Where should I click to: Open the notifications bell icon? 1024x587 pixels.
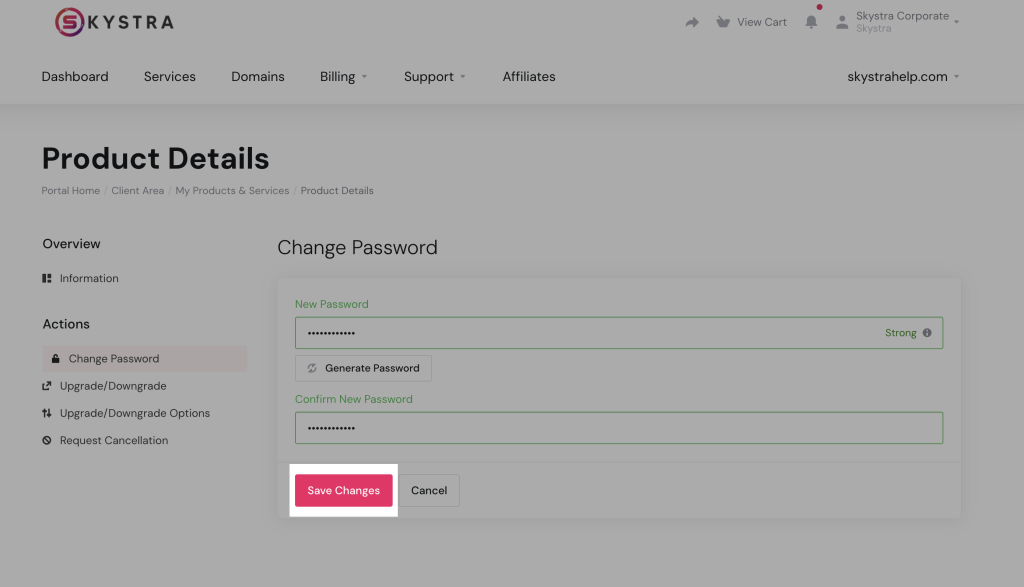click(811, 22)
